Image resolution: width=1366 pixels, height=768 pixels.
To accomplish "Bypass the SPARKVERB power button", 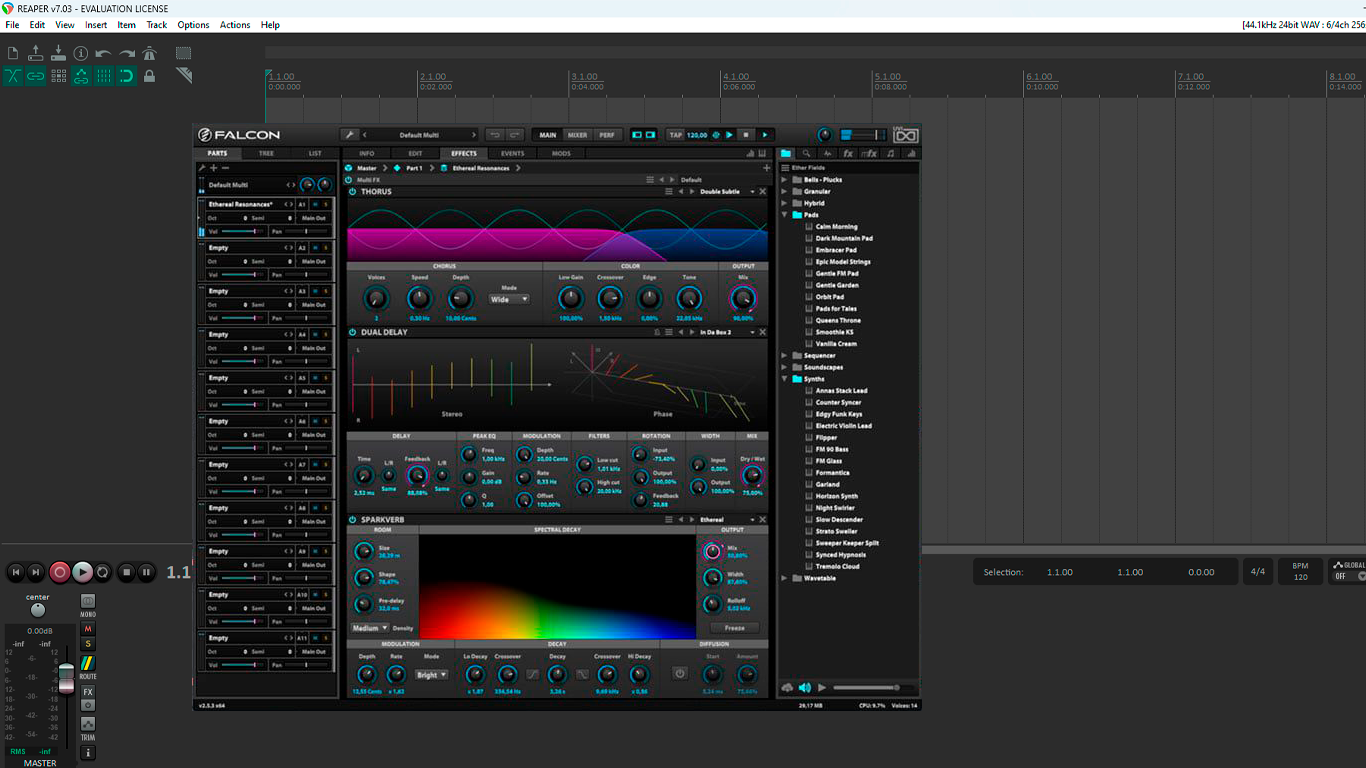I will (x=353, y=520).
